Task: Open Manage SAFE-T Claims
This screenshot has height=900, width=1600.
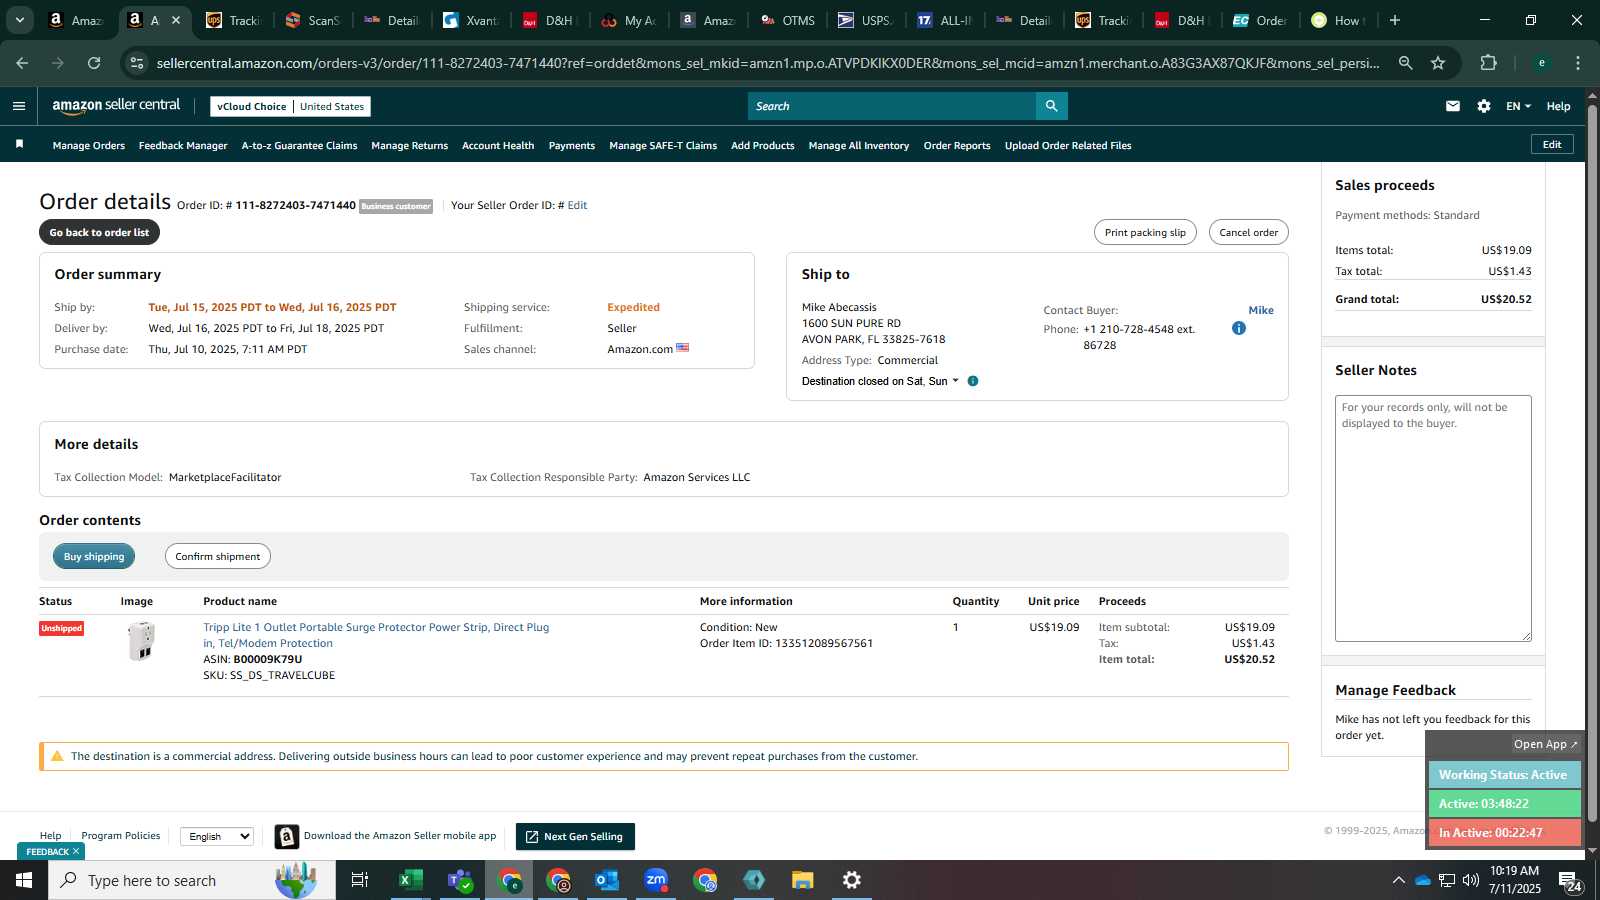Action: pyautogui.click(x=663, y=146)
